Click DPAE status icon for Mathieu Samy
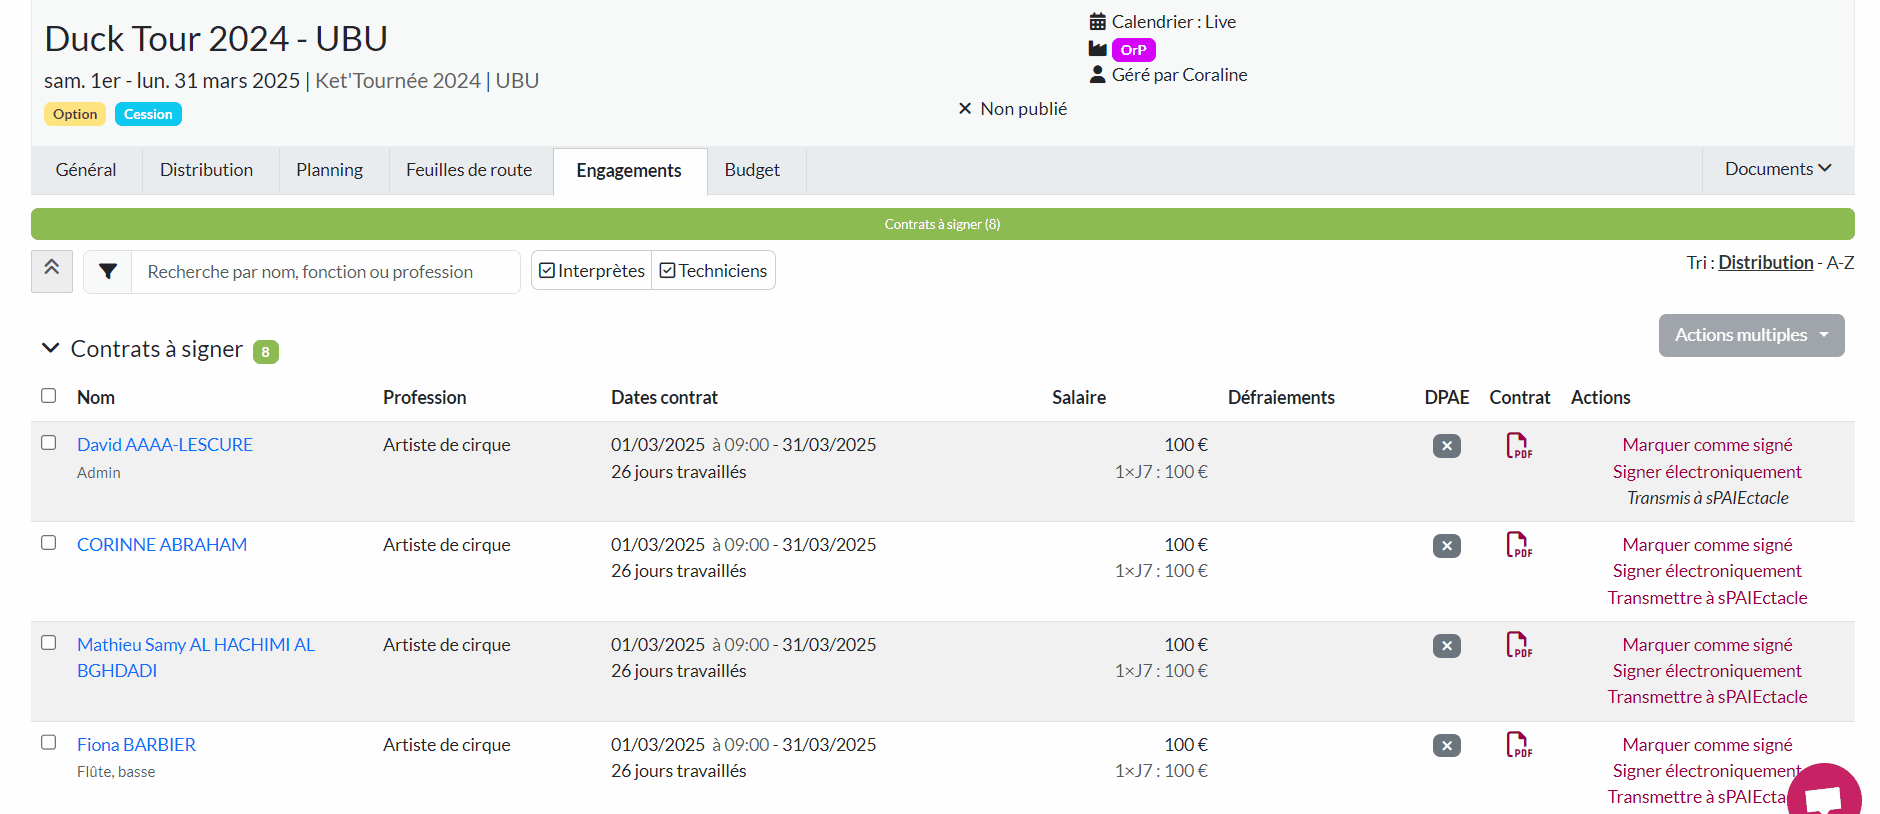1880x814 pixels. pyautogui.click(x=1446, y=646)
